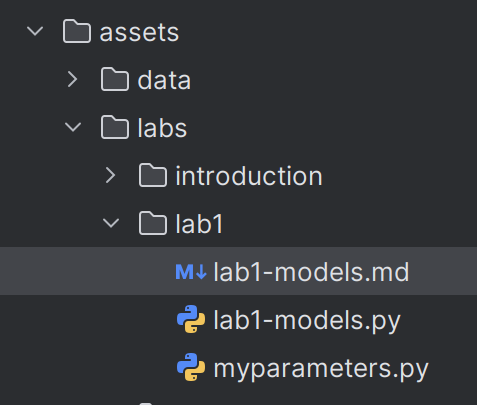Click the assets folder icon
Viewport: 477px width, 405px height.
(x=77, y=31)
